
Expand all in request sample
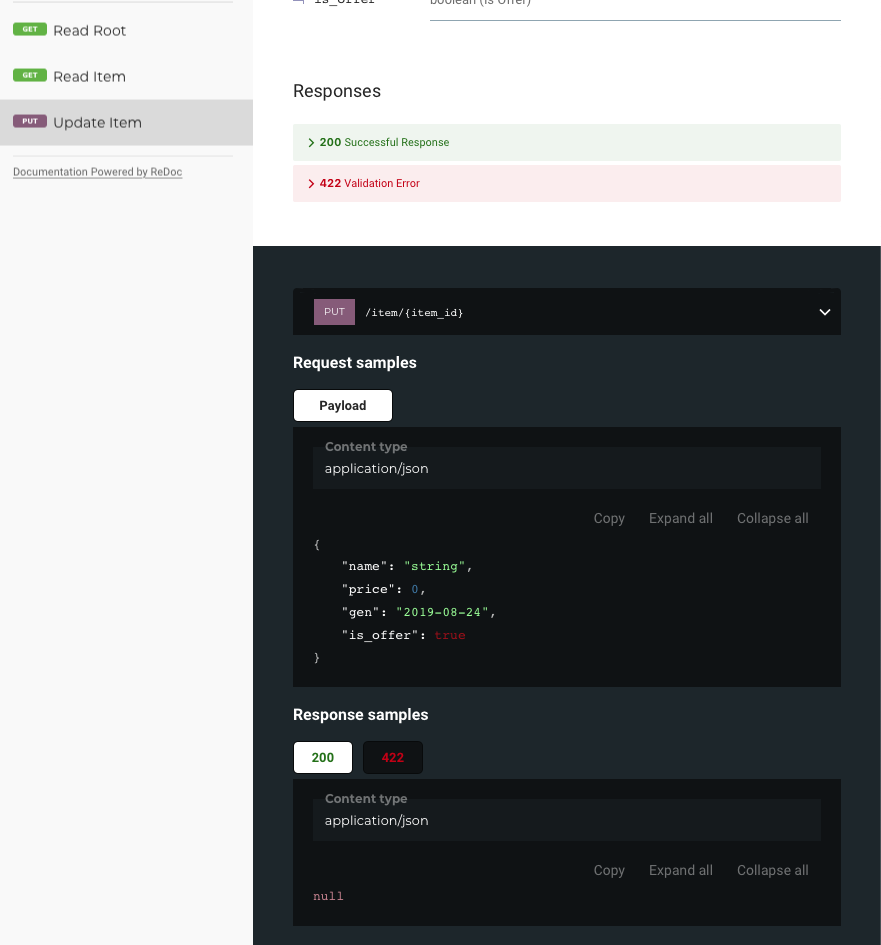tap(680, 518)
